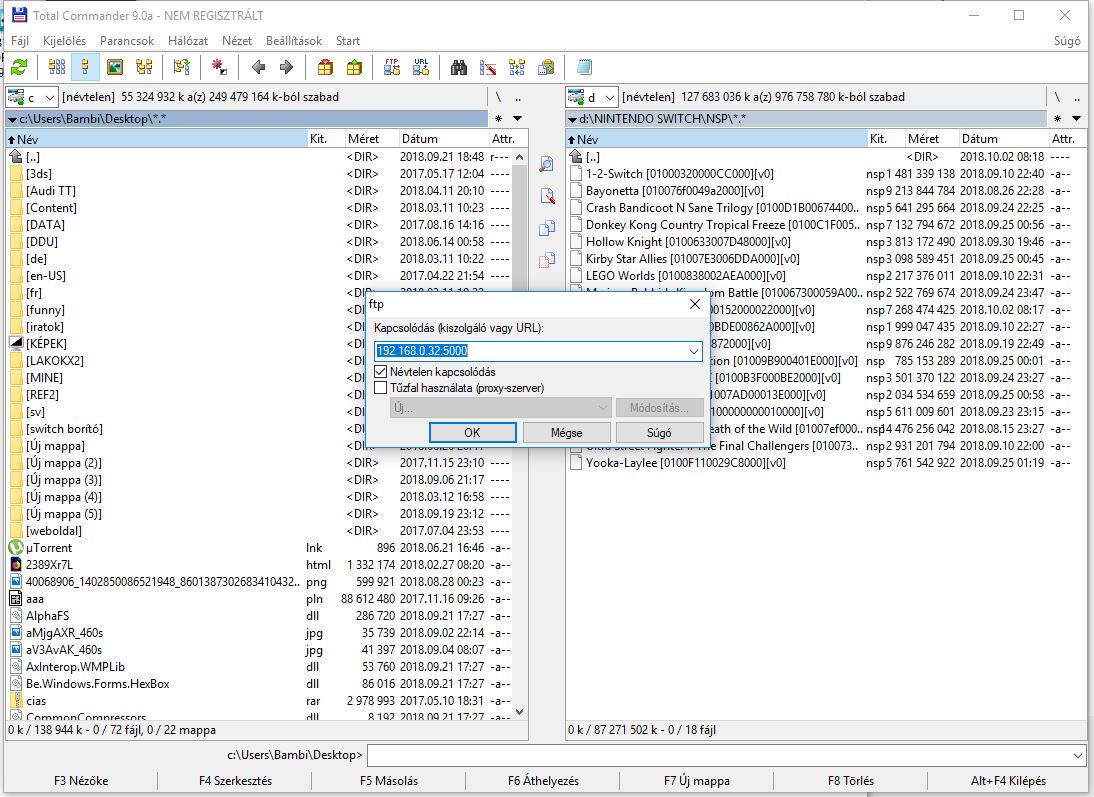The height and width of the screenshot is (797, 1094).
Task: Sort right panel by Méret column
Action: (x=931, y=139)
